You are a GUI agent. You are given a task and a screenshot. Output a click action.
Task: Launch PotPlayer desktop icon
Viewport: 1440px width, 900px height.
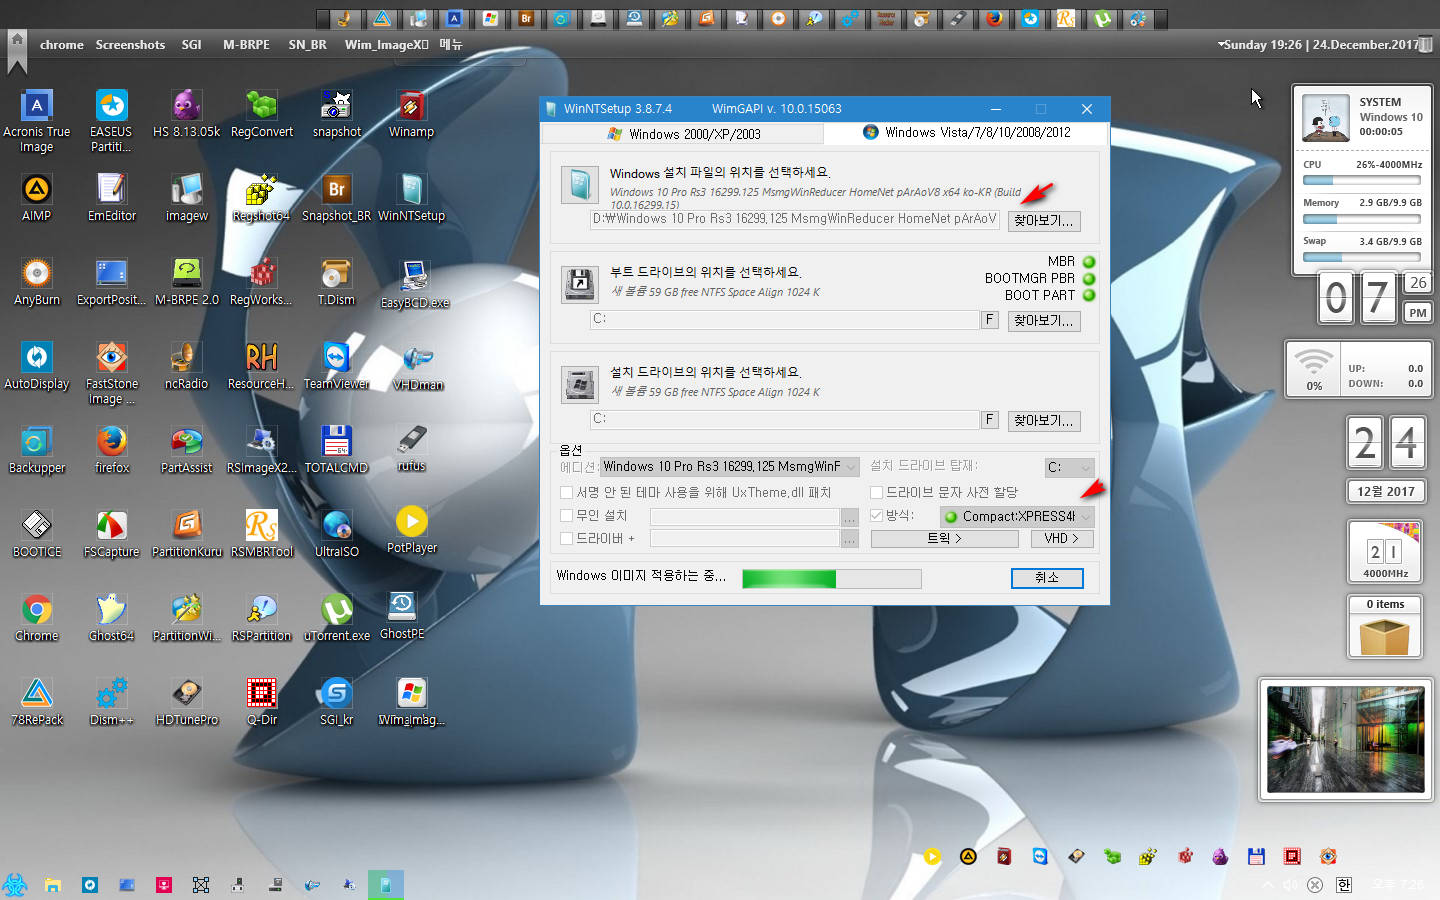[411, 530]
